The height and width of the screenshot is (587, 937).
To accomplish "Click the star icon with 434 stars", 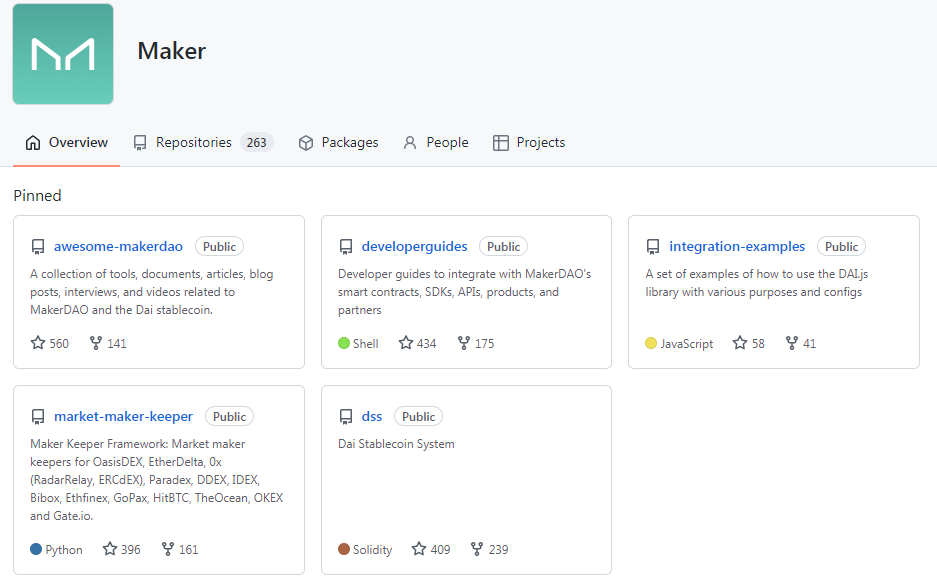I will point(406,343).
